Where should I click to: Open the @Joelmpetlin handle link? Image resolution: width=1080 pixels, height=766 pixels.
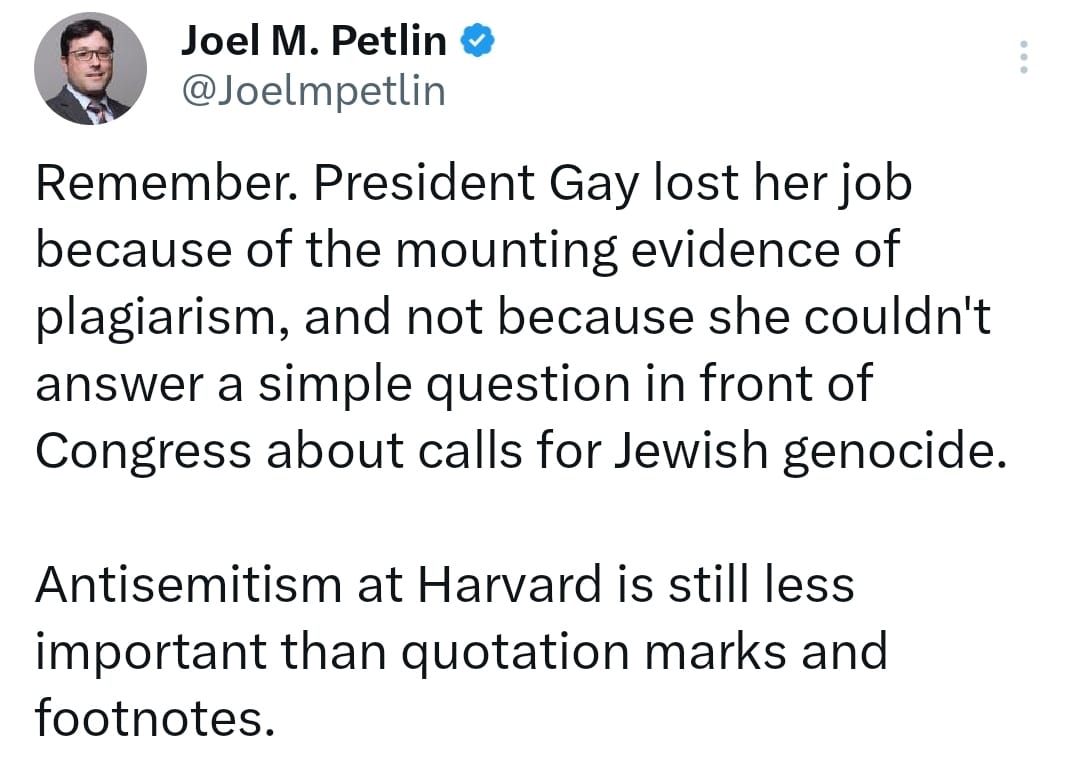[313, 91]
